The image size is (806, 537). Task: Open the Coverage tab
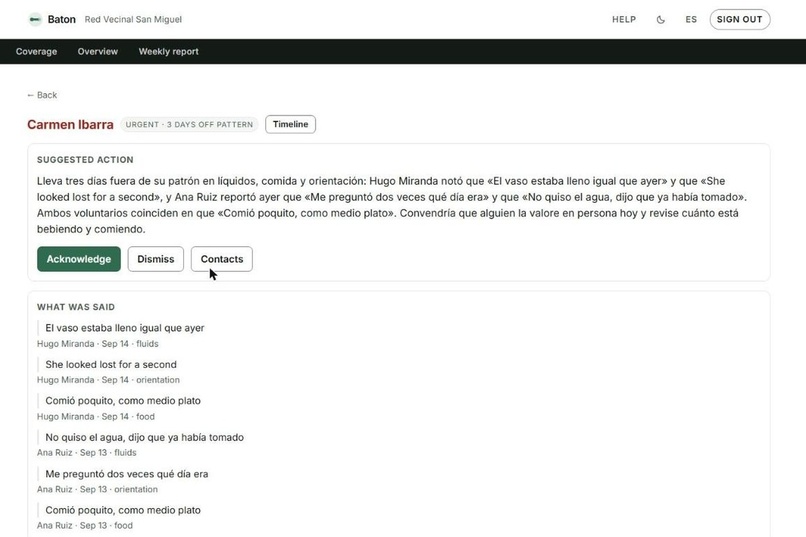[x=36, y=51]
